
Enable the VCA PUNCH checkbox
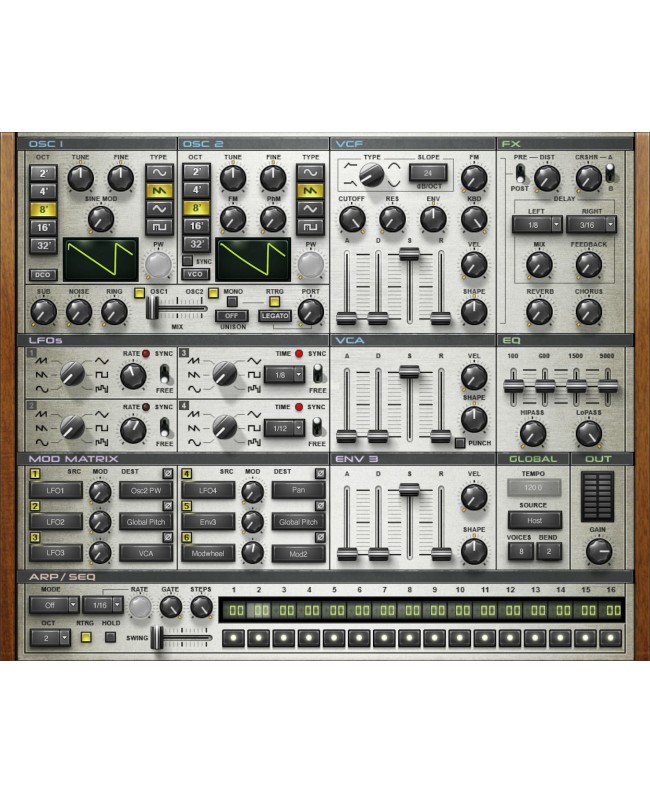pyautogui.click(x=460, y=443)
